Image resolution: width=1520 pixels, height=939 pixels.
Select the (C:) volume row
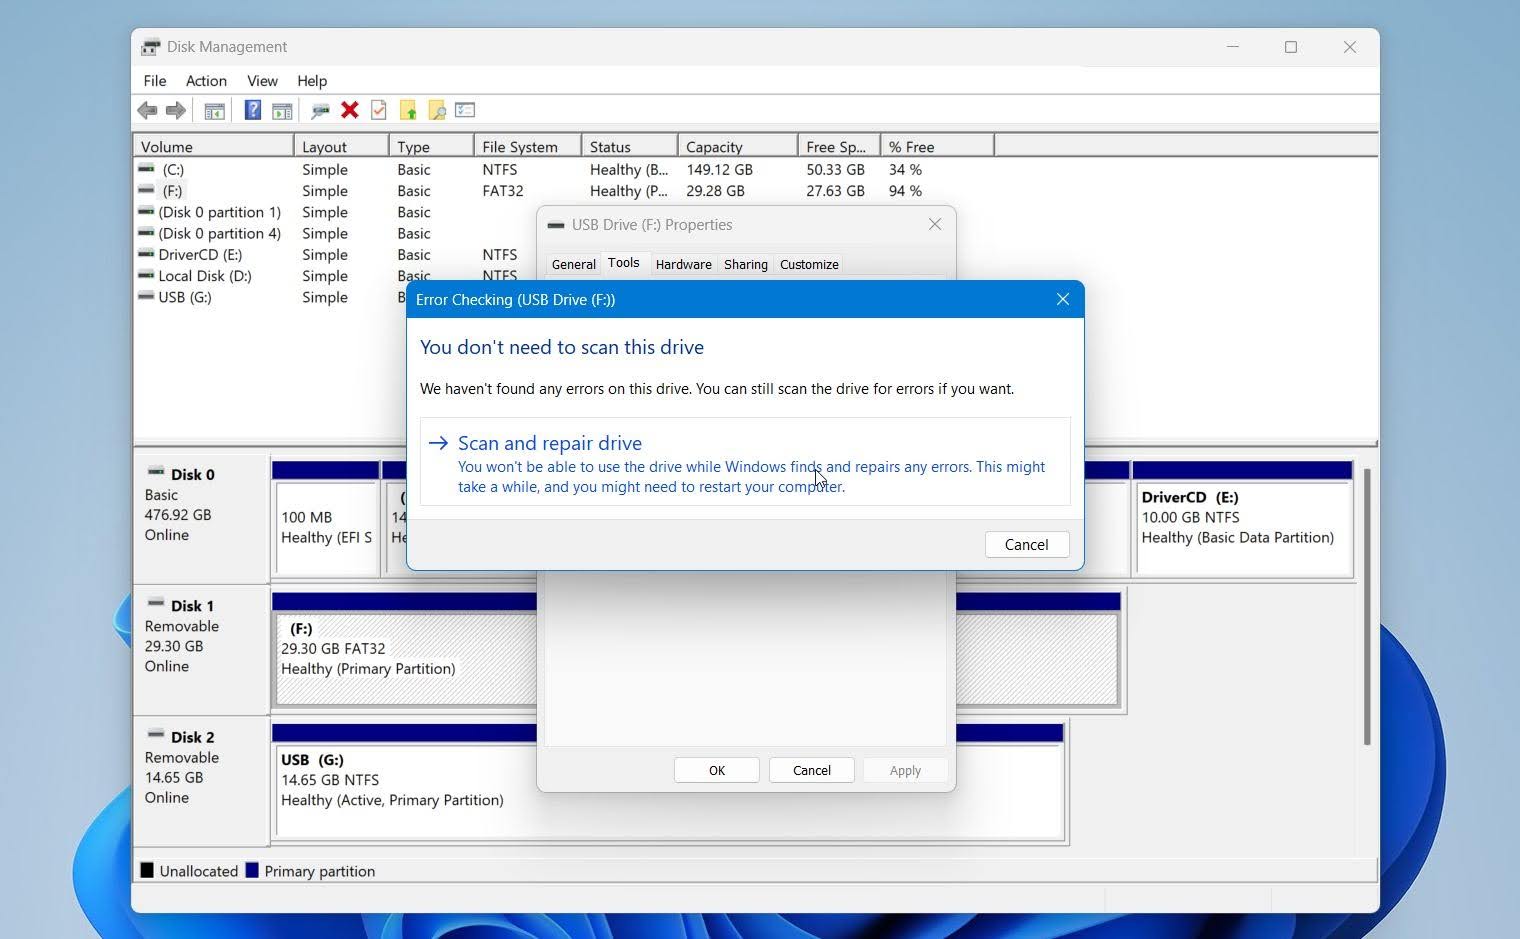pos(565,170)
